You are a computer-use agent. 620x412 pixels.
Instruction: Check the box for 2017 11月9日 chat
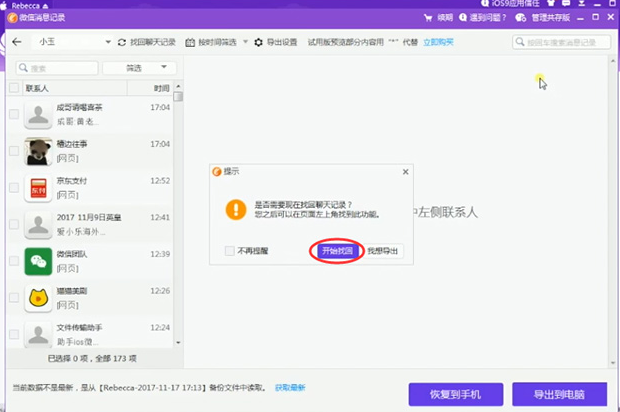(x=14, y=224)
